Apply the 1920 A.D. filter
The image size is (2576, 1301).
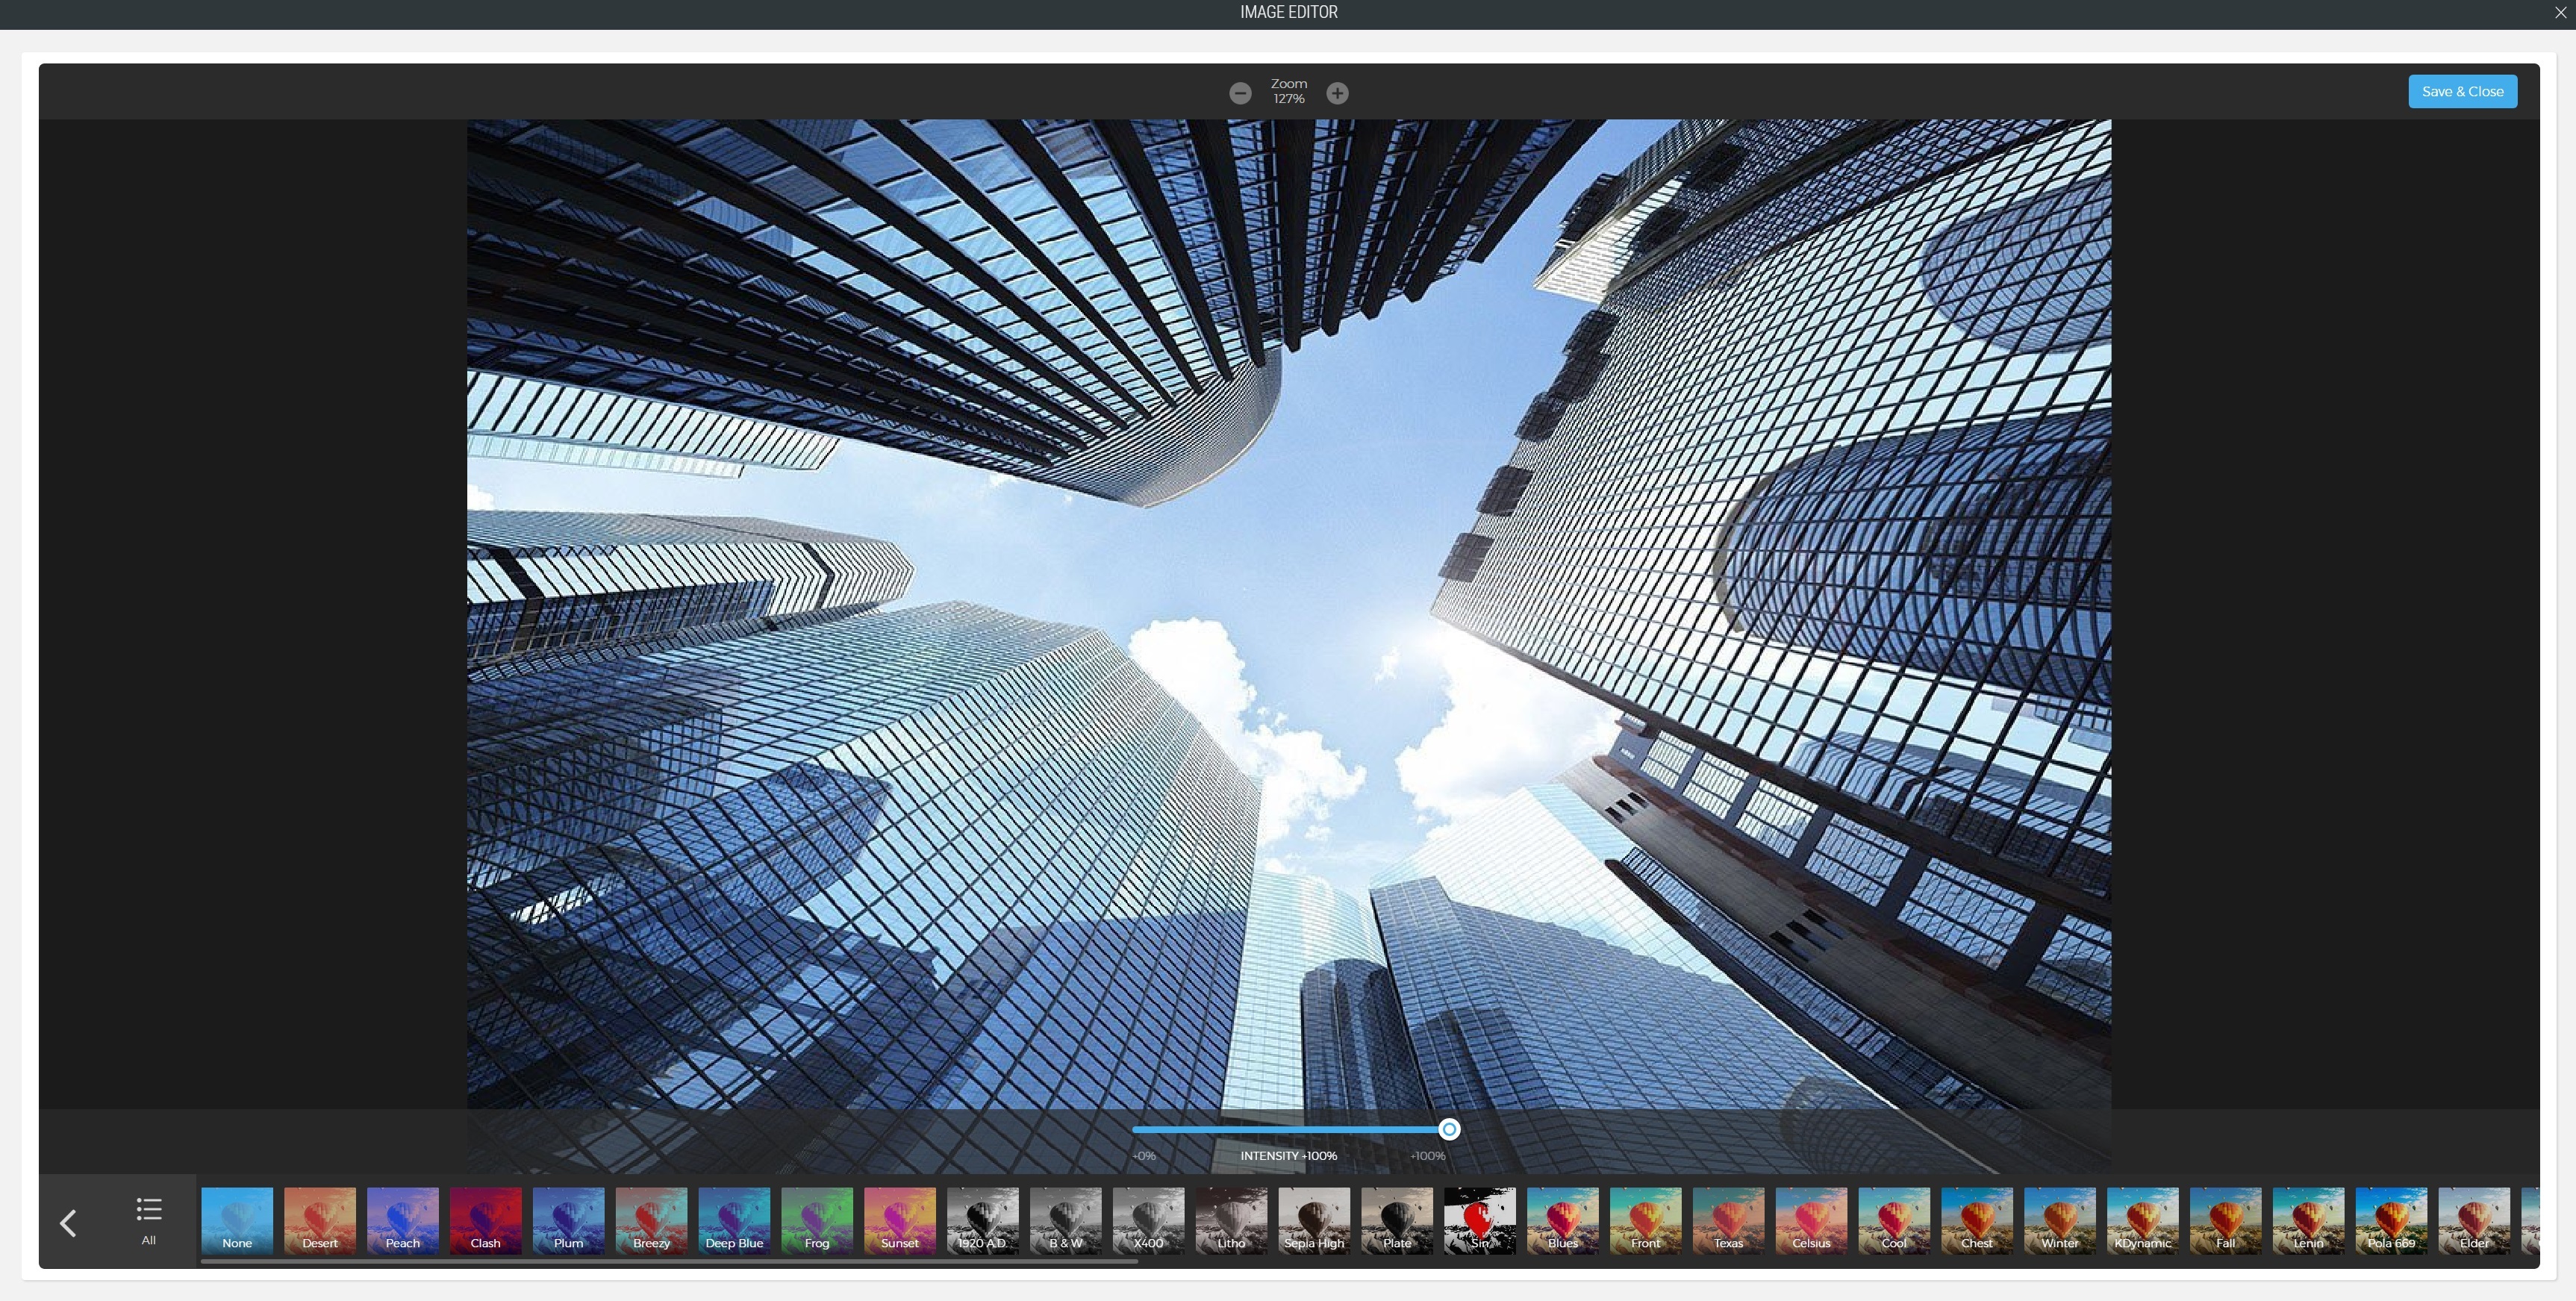click(982, 1221)
